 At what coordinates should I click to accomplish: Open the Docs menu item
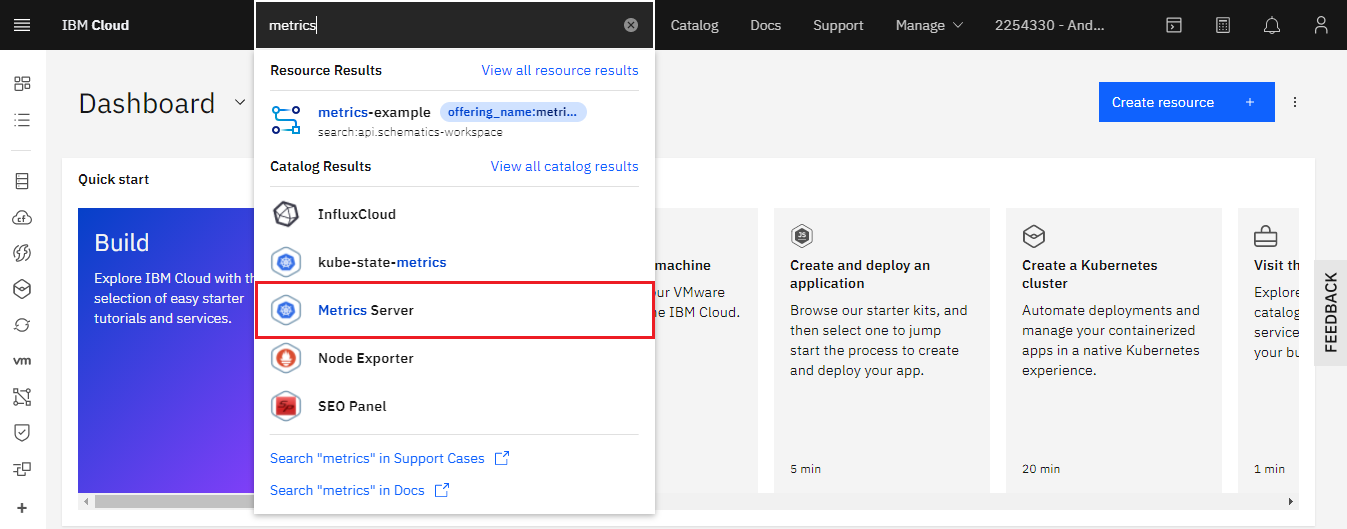(x=766, y=25)
